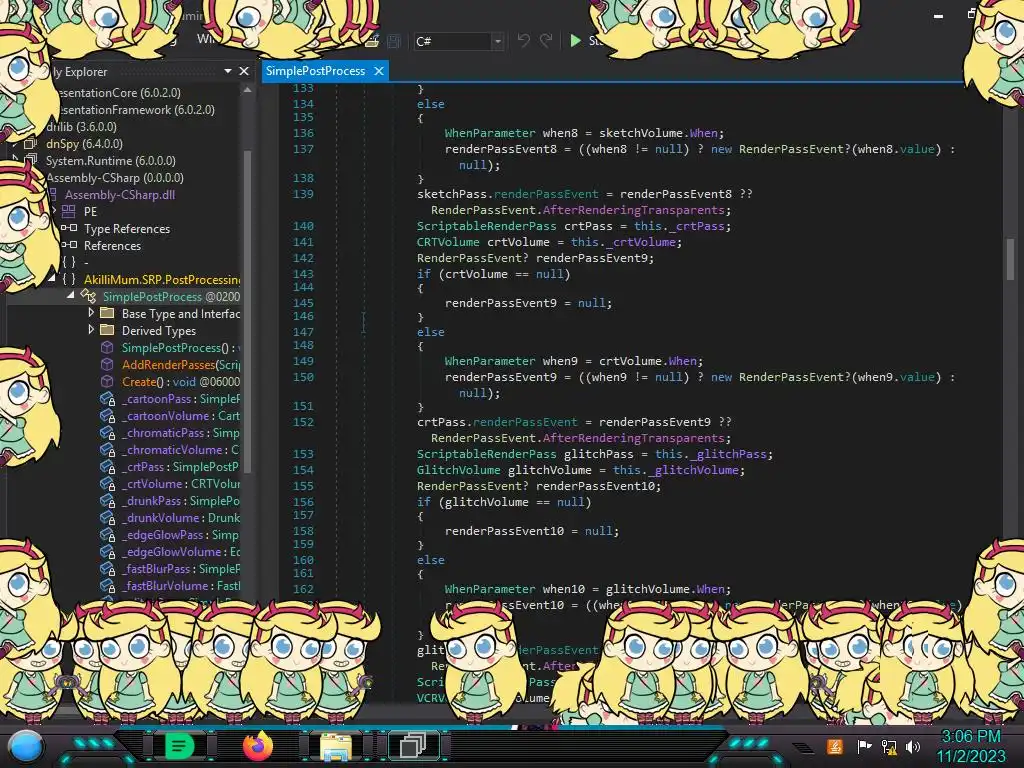Click the code editor vertical scrollbar thumb
Image resolution: width=1024 pixels, height=768 pixels.
(x=1010, y=259)
